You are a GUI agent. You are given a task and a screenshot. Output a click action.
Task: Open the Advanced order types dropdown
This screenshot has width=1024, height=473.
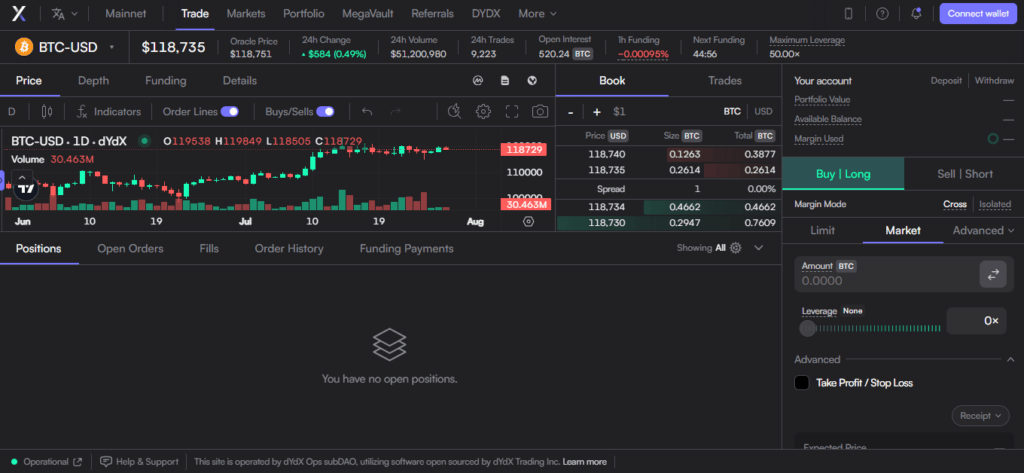click(984, 231)
